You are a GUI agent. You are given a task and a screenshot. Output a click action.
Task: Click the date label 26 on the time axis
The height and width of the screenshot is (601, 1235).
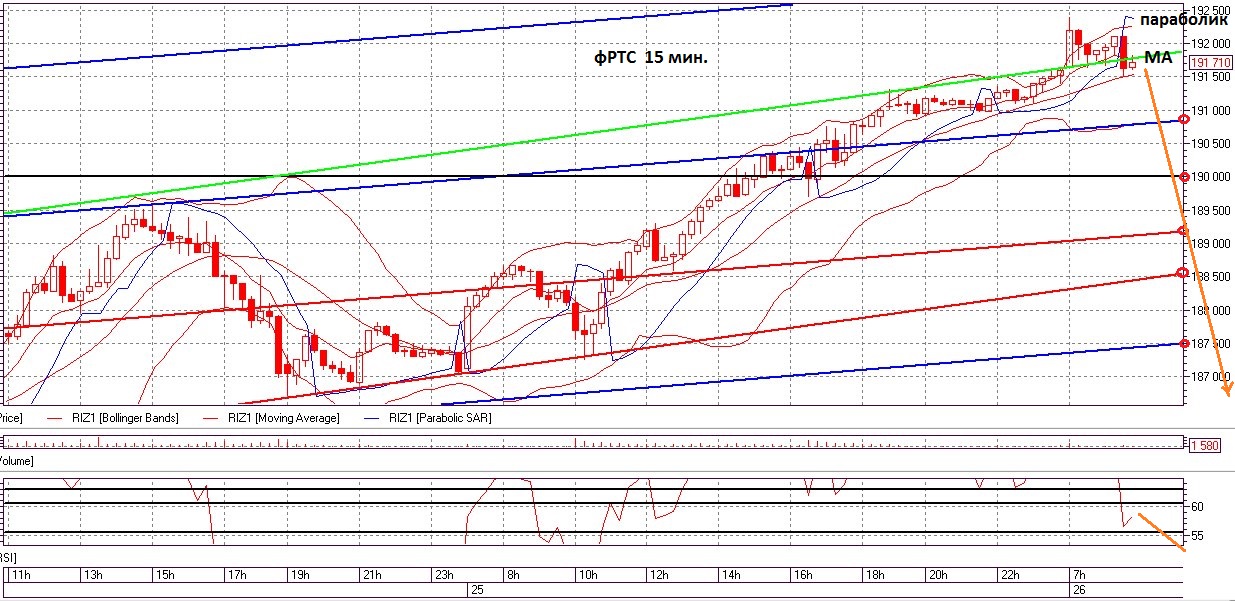click(x=1078, y=590)
